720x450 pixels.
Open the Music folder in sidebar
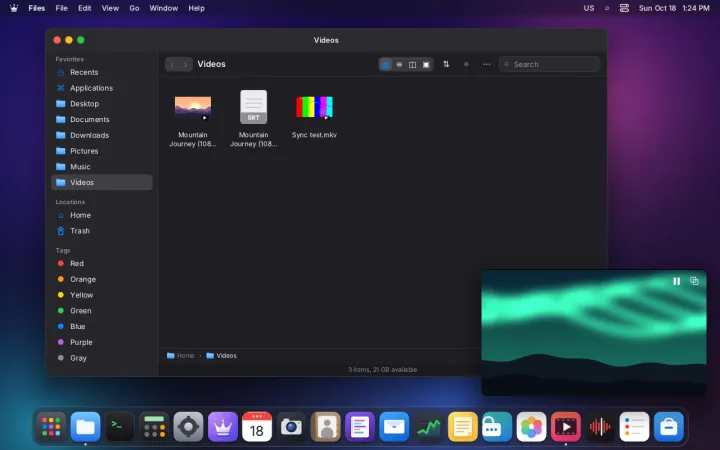point(101,166)
